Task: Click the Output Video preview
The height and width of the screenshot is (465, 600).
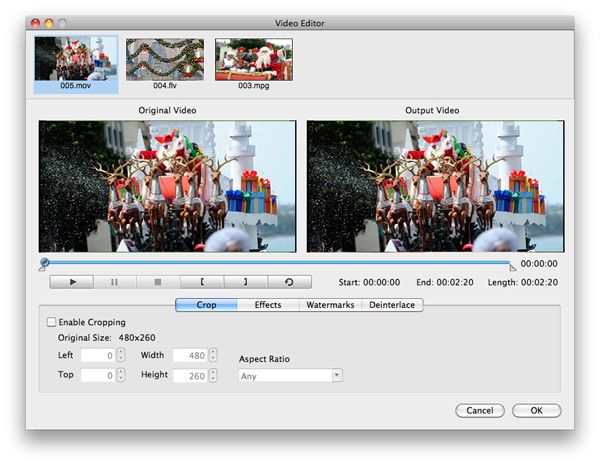Action: pos(435,186)
